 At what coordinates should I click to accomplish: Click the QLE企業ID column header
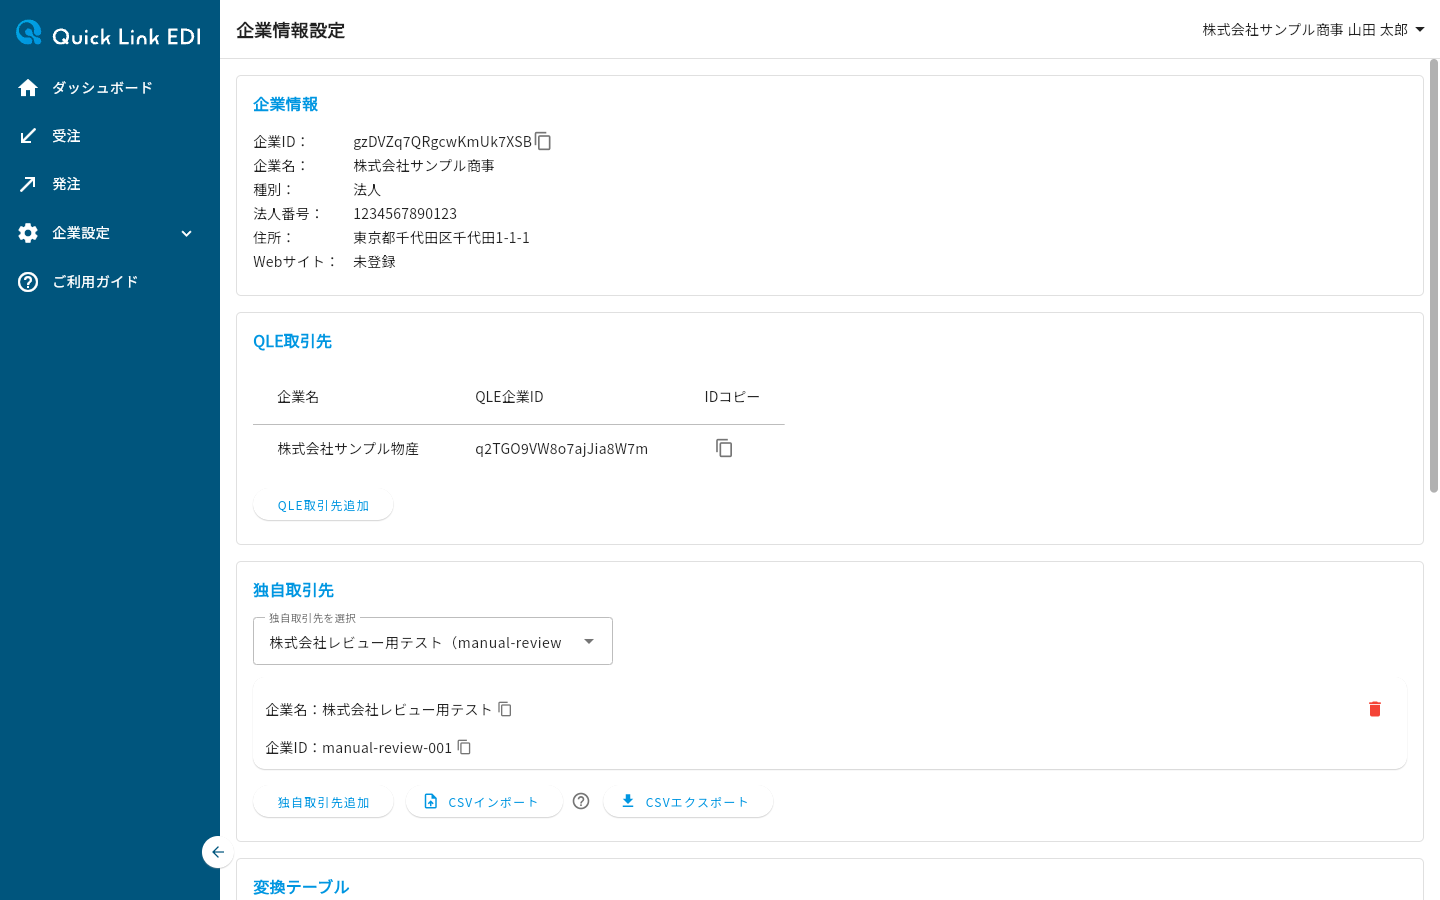click(x=509, y=397)
